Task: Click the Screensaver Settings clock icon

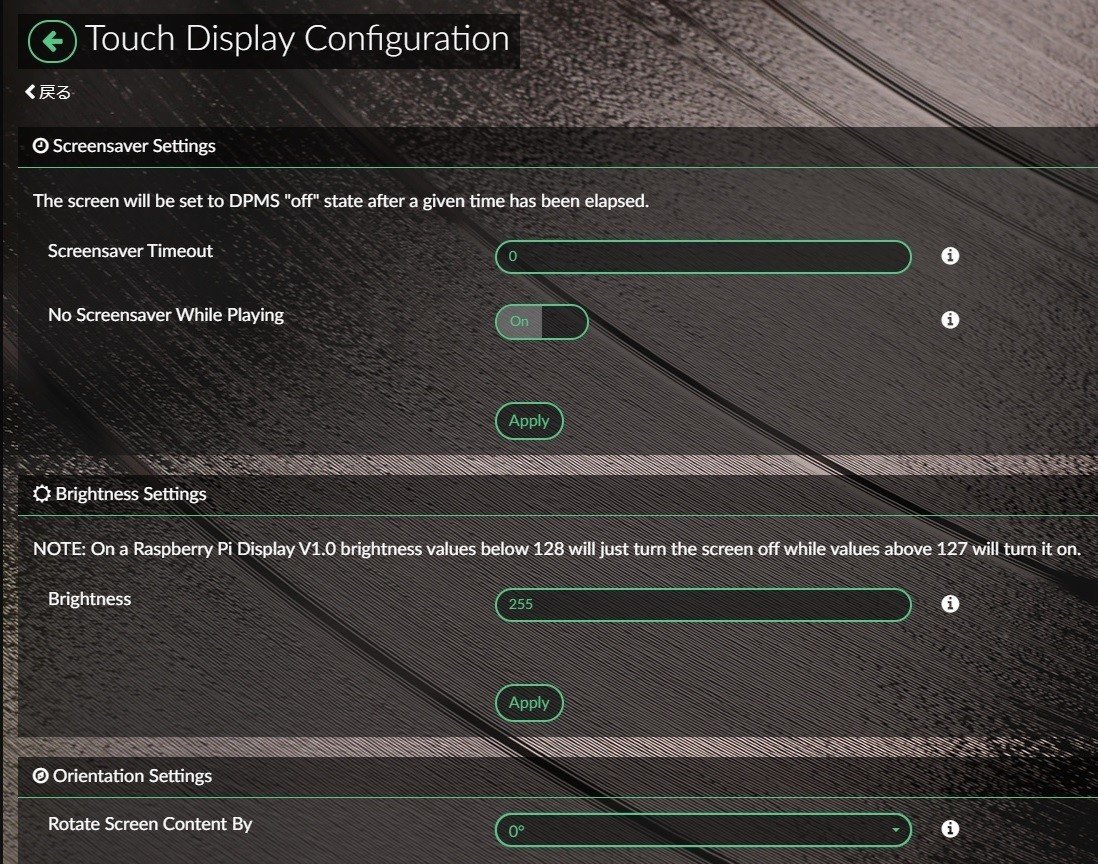Action: tap(41, 146)
